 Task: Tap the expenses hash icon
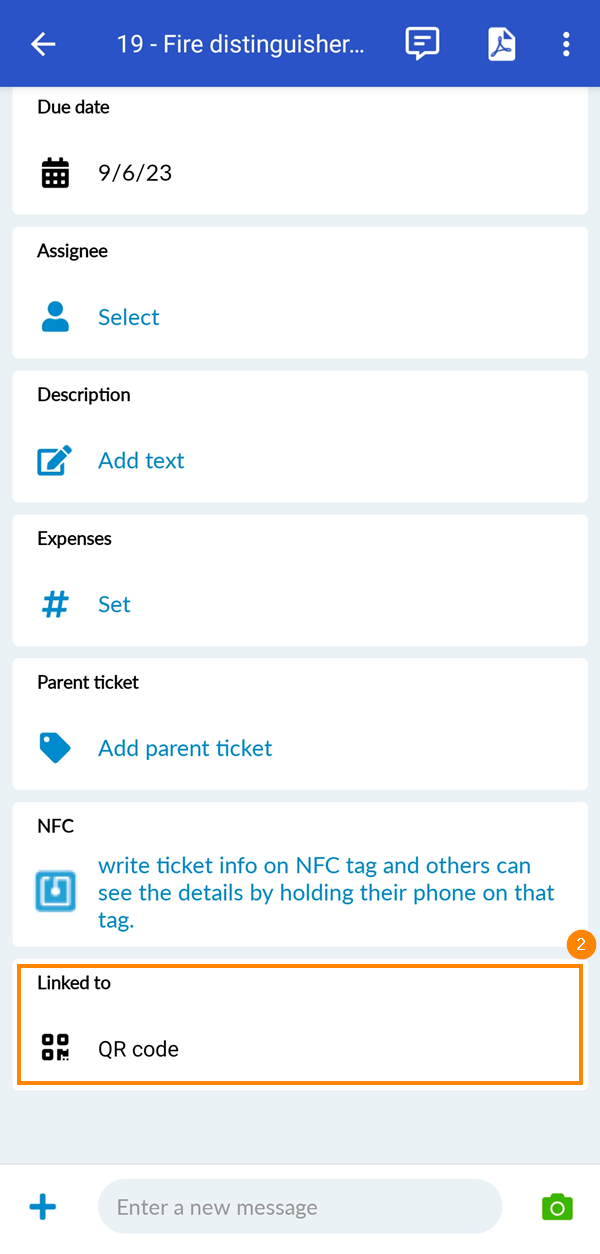point(55,604)
